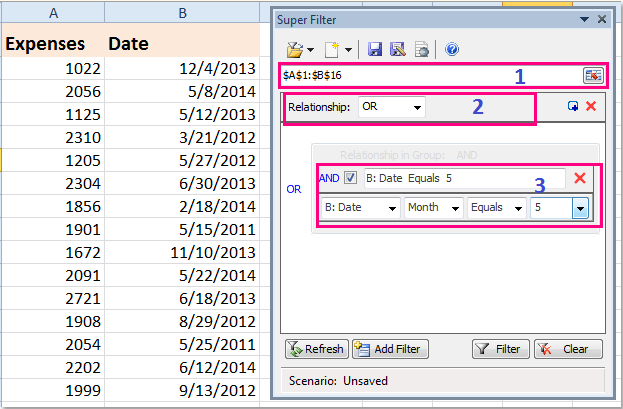623x409 pixels.
Task: Uncheck the B: Date Equals 5 condition
Action: [350, 178]
